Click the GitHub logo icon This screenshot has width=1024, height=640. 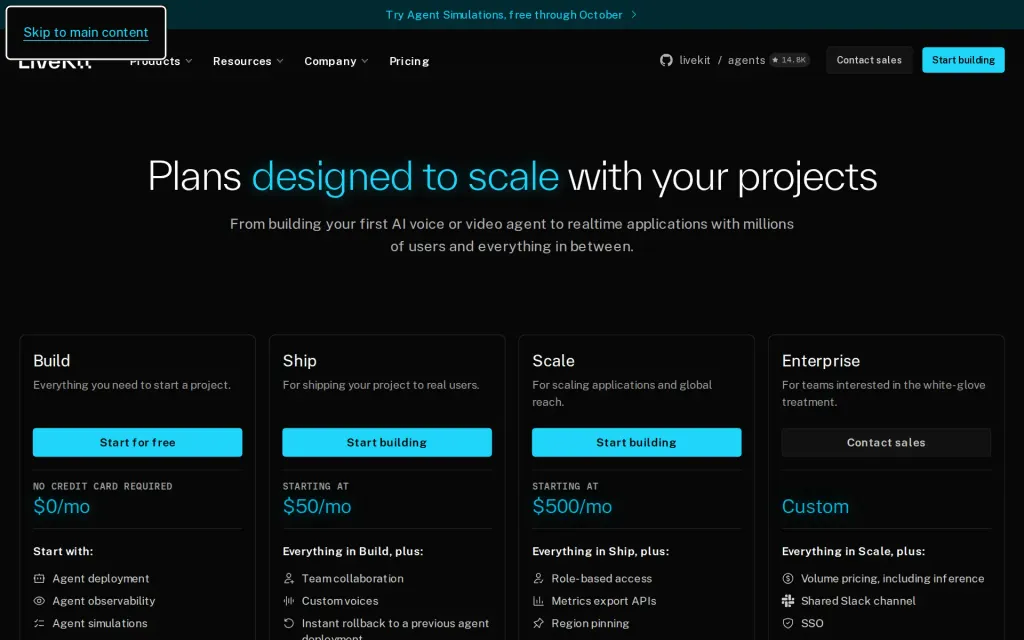click(666, 60)
